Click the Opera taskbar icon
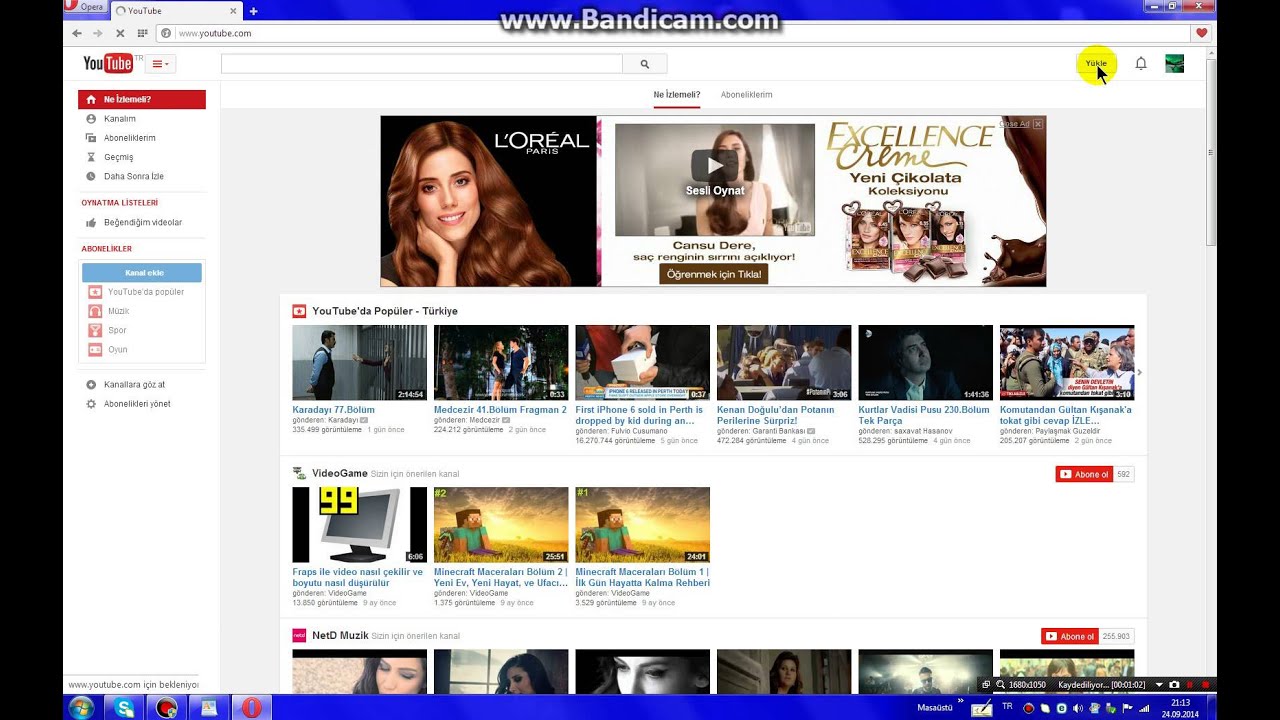Viewport: 1280px width, 720px height. coord(252,707)
